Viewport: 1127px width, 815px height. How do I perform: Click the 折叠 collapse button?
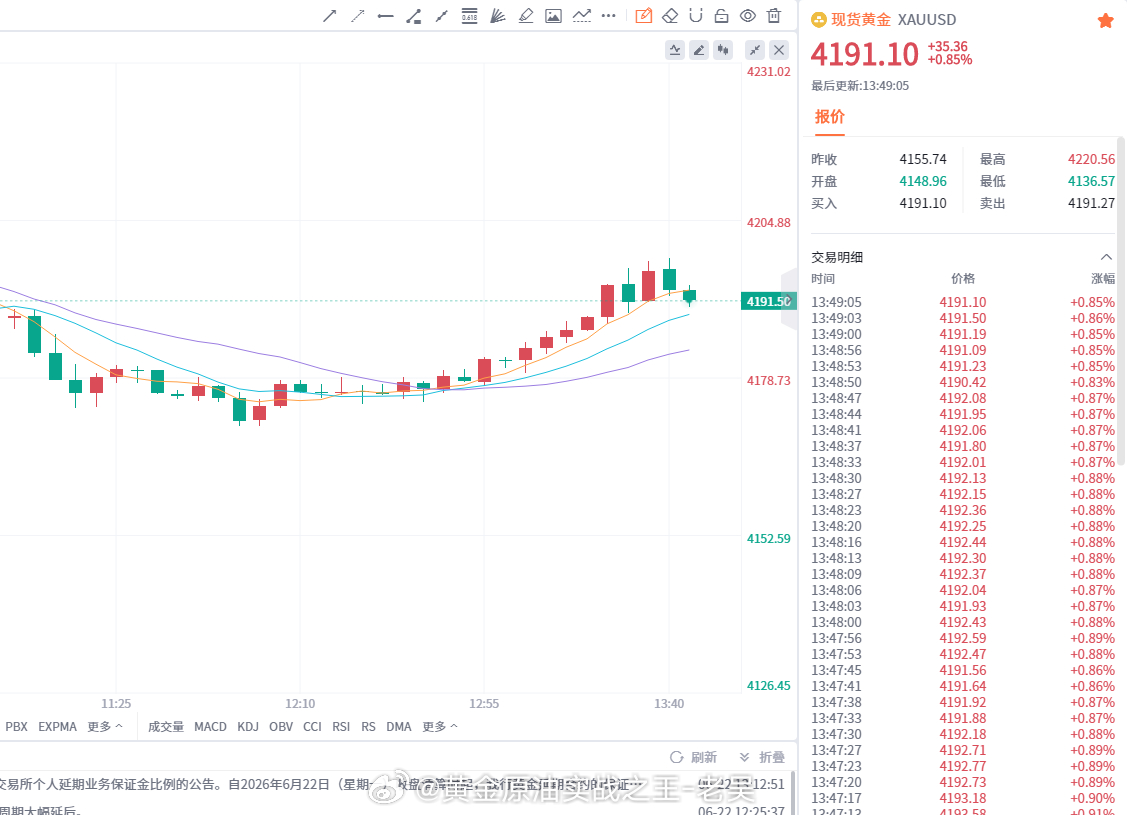762,757
